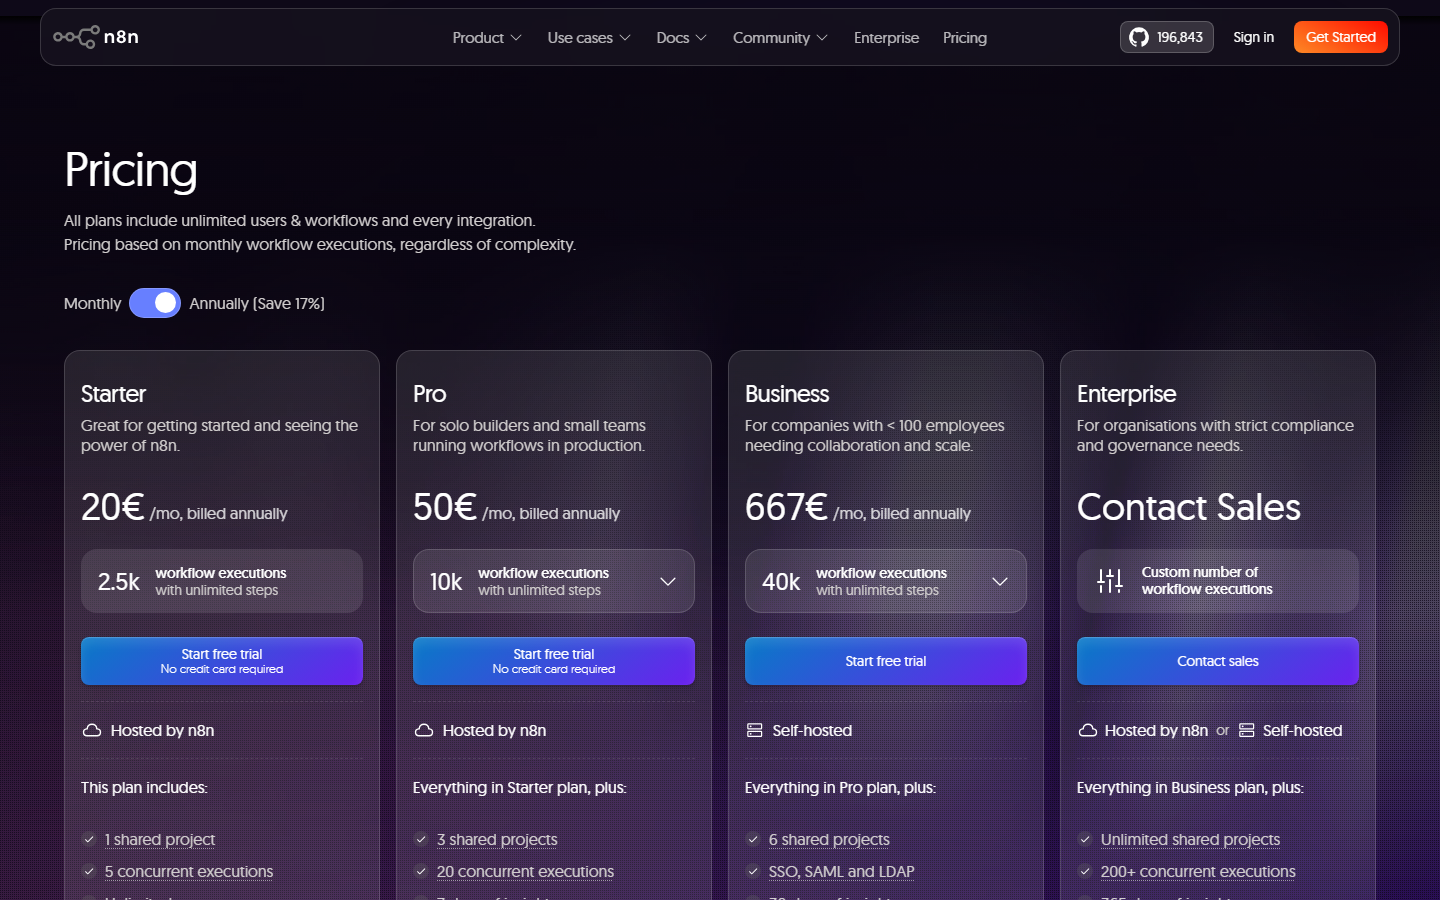Viewport: 1440px width, 900px height.
Task: Select Annually (Save 17%) label
Action: click(257, 303)
